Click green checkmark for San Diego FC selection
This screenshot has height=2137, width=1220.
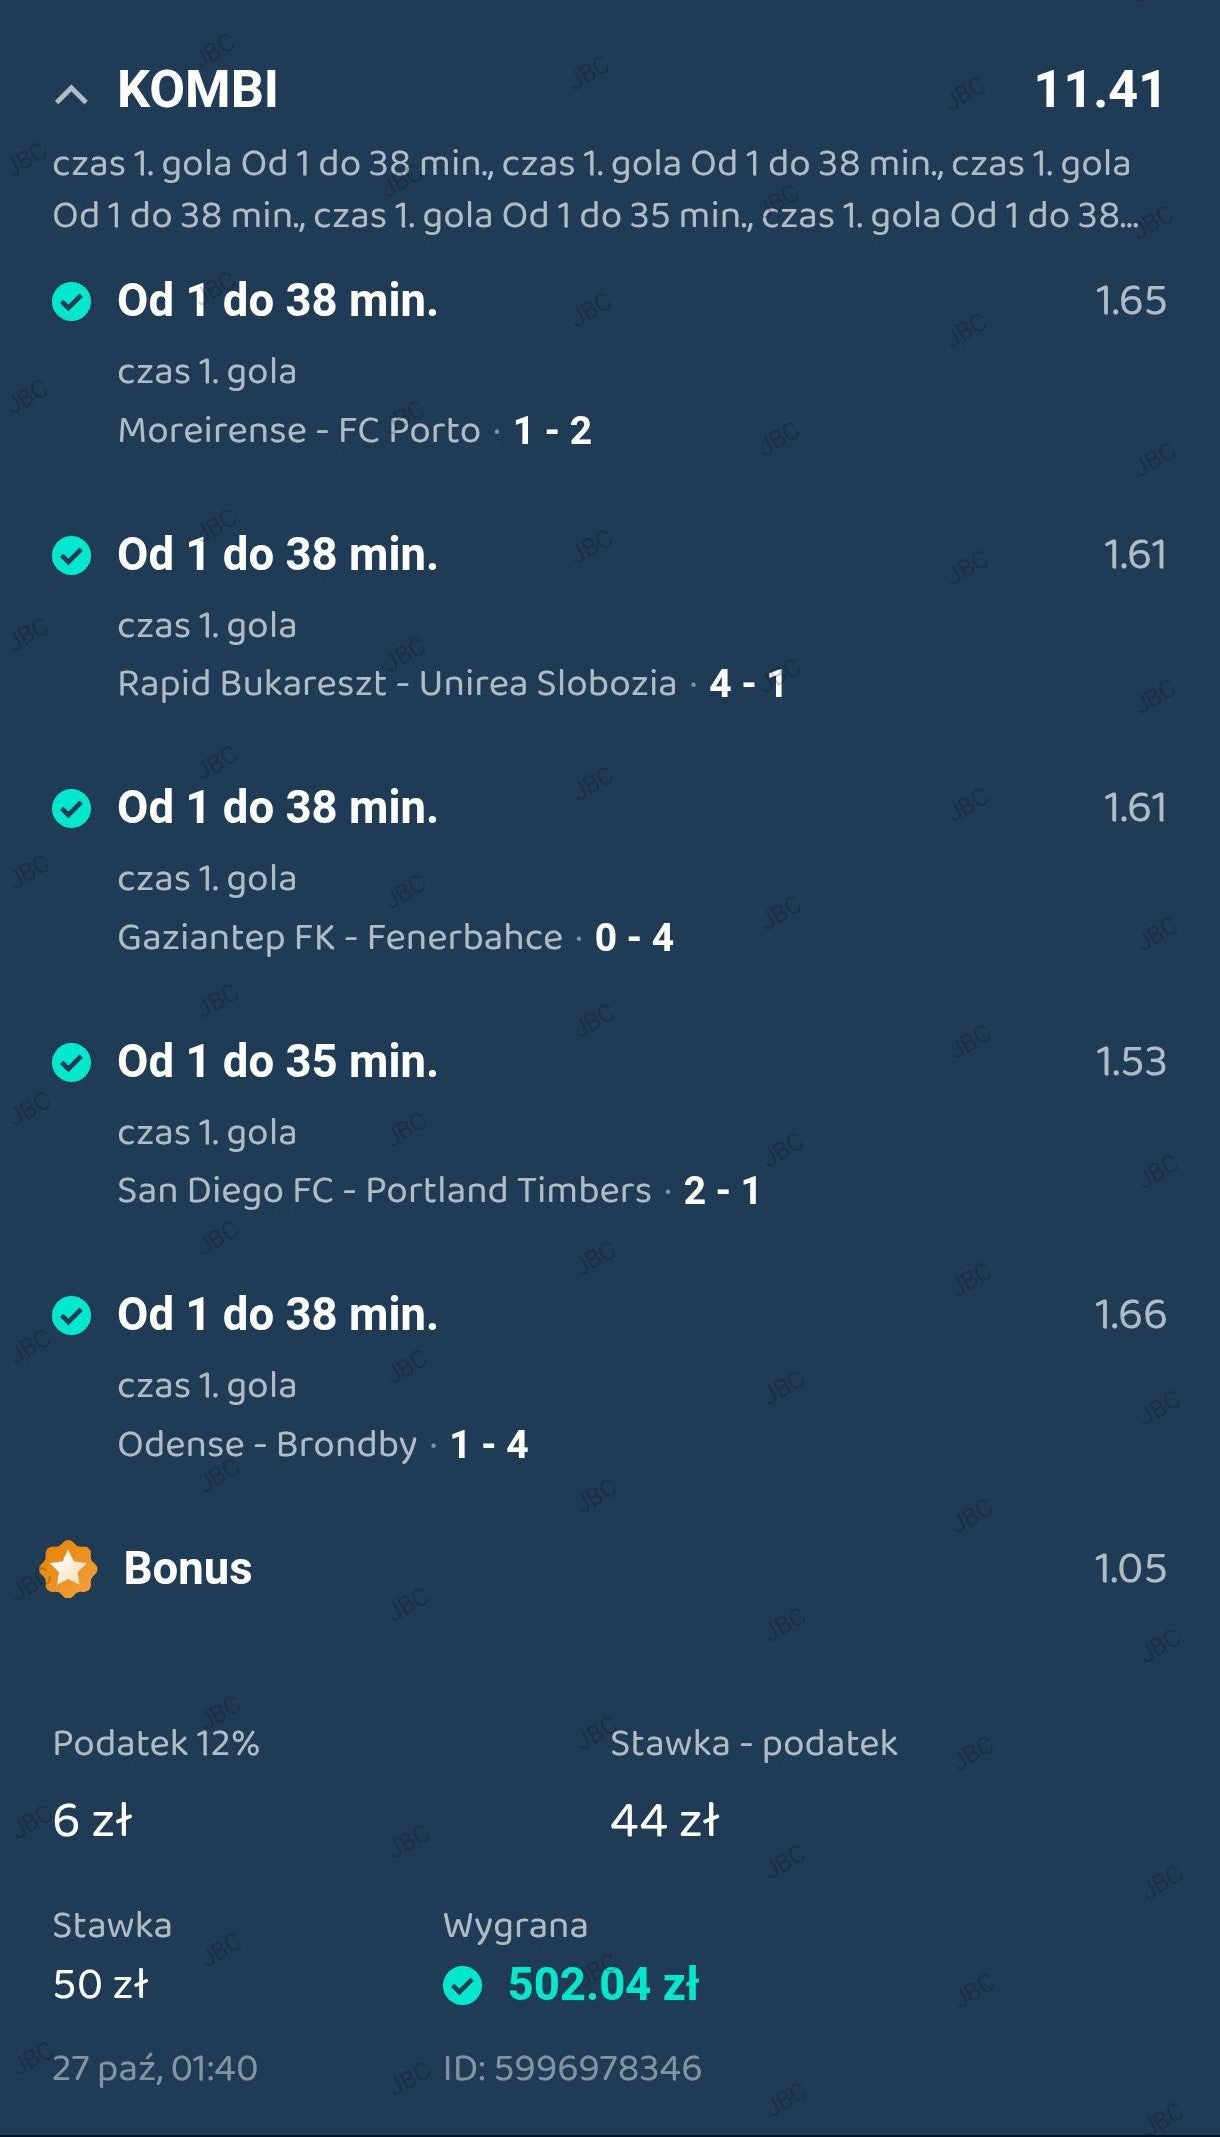(x=71, y=1062)
